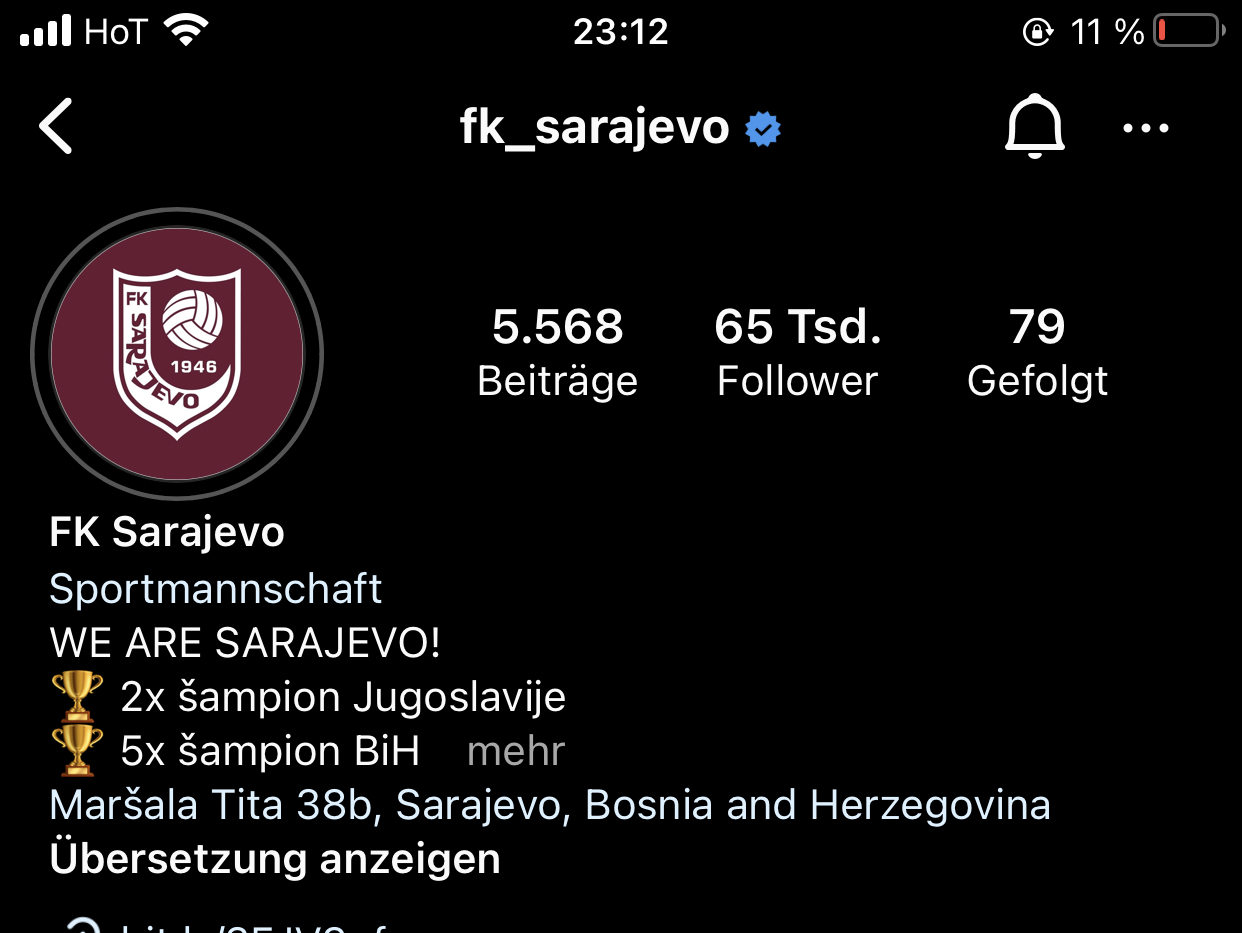Screen dimensions: 1242x933
Task: Tap the FK Sarajevo display name
Action: [167, 532]
